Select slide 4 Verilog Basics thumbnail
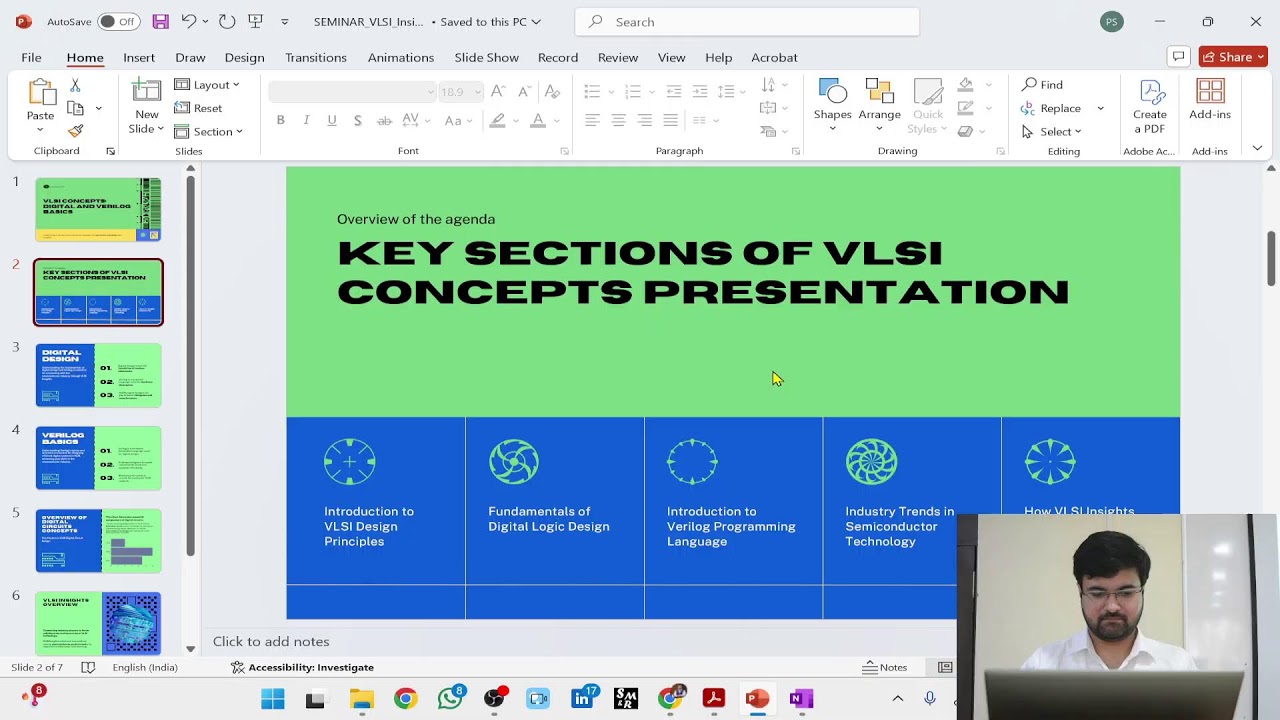Screen dimensions: 1280x720 pos(98,458)
